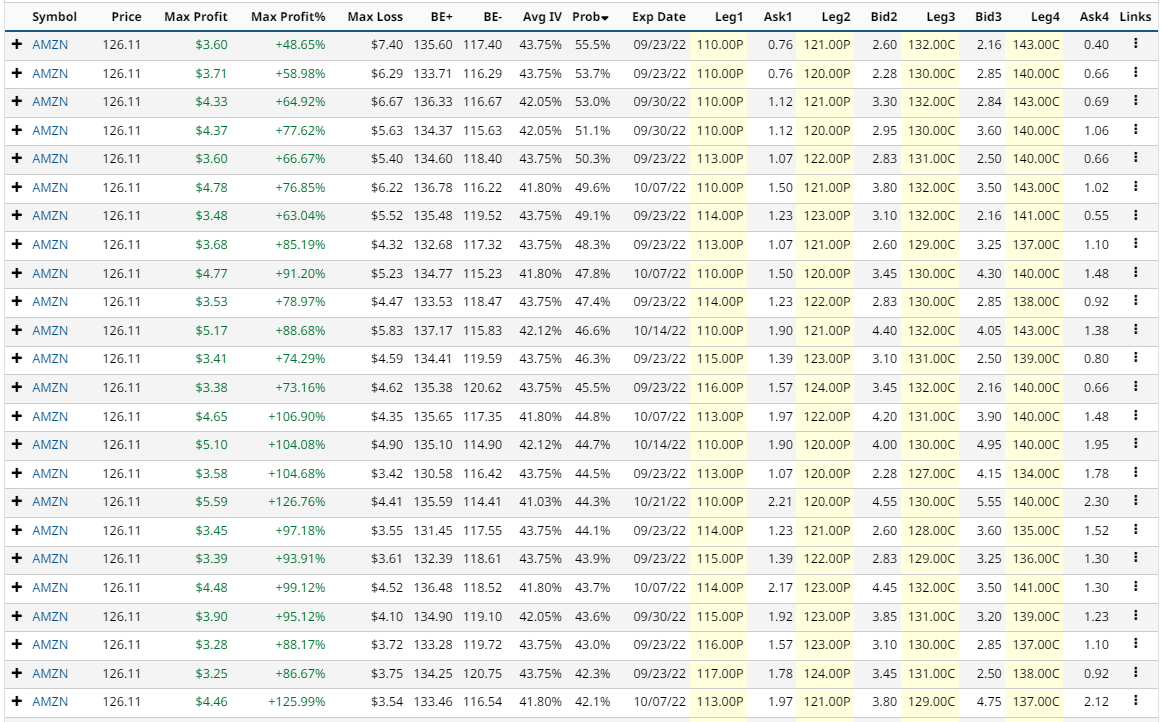Open three-dot links menu for +99.12% row
Screen dimensions: 1162x722
[1135, 587]
